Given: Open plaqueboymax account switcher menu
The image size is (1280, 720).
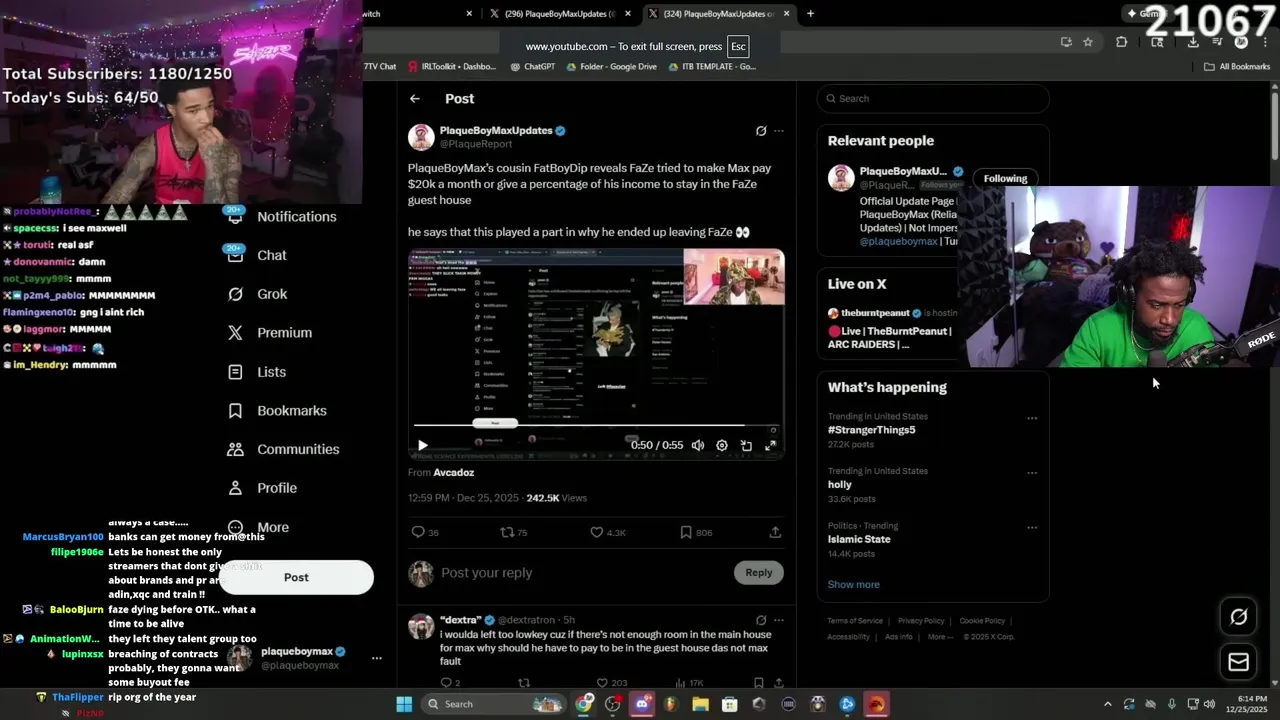Looking at the screenshot, I should click(x=377, y=658).
